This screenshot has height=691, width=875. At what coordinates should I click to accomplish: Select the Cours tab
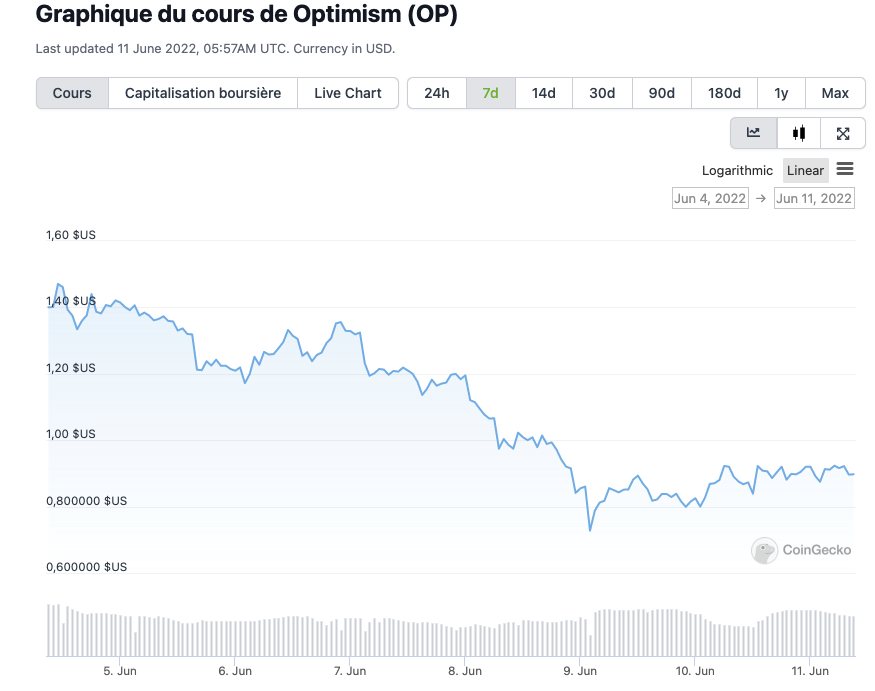(72, 93)
